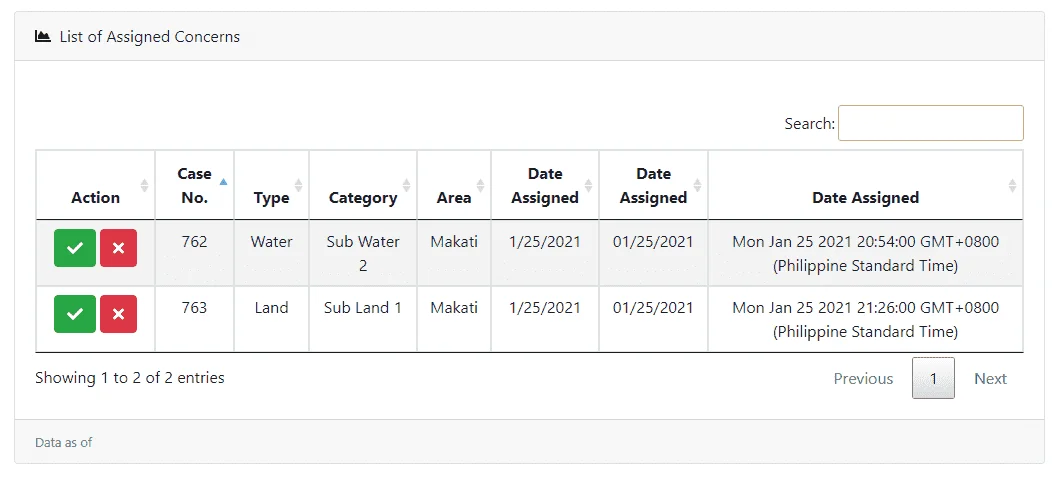Screen dimensions: 1056x484
Task: Sort the table by Case No. column
Action: 195,185
